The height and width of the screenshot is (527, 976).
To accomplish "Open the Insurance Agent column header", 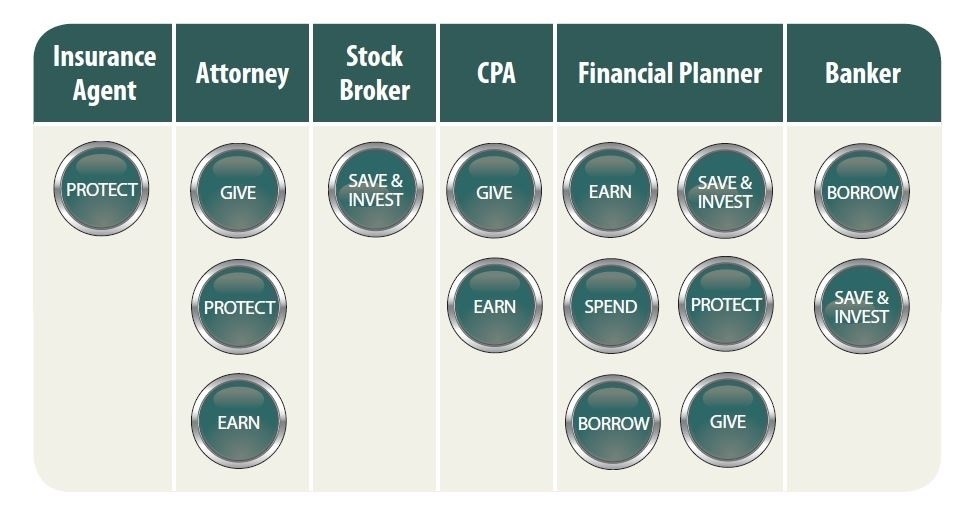I will pos(104,73).
